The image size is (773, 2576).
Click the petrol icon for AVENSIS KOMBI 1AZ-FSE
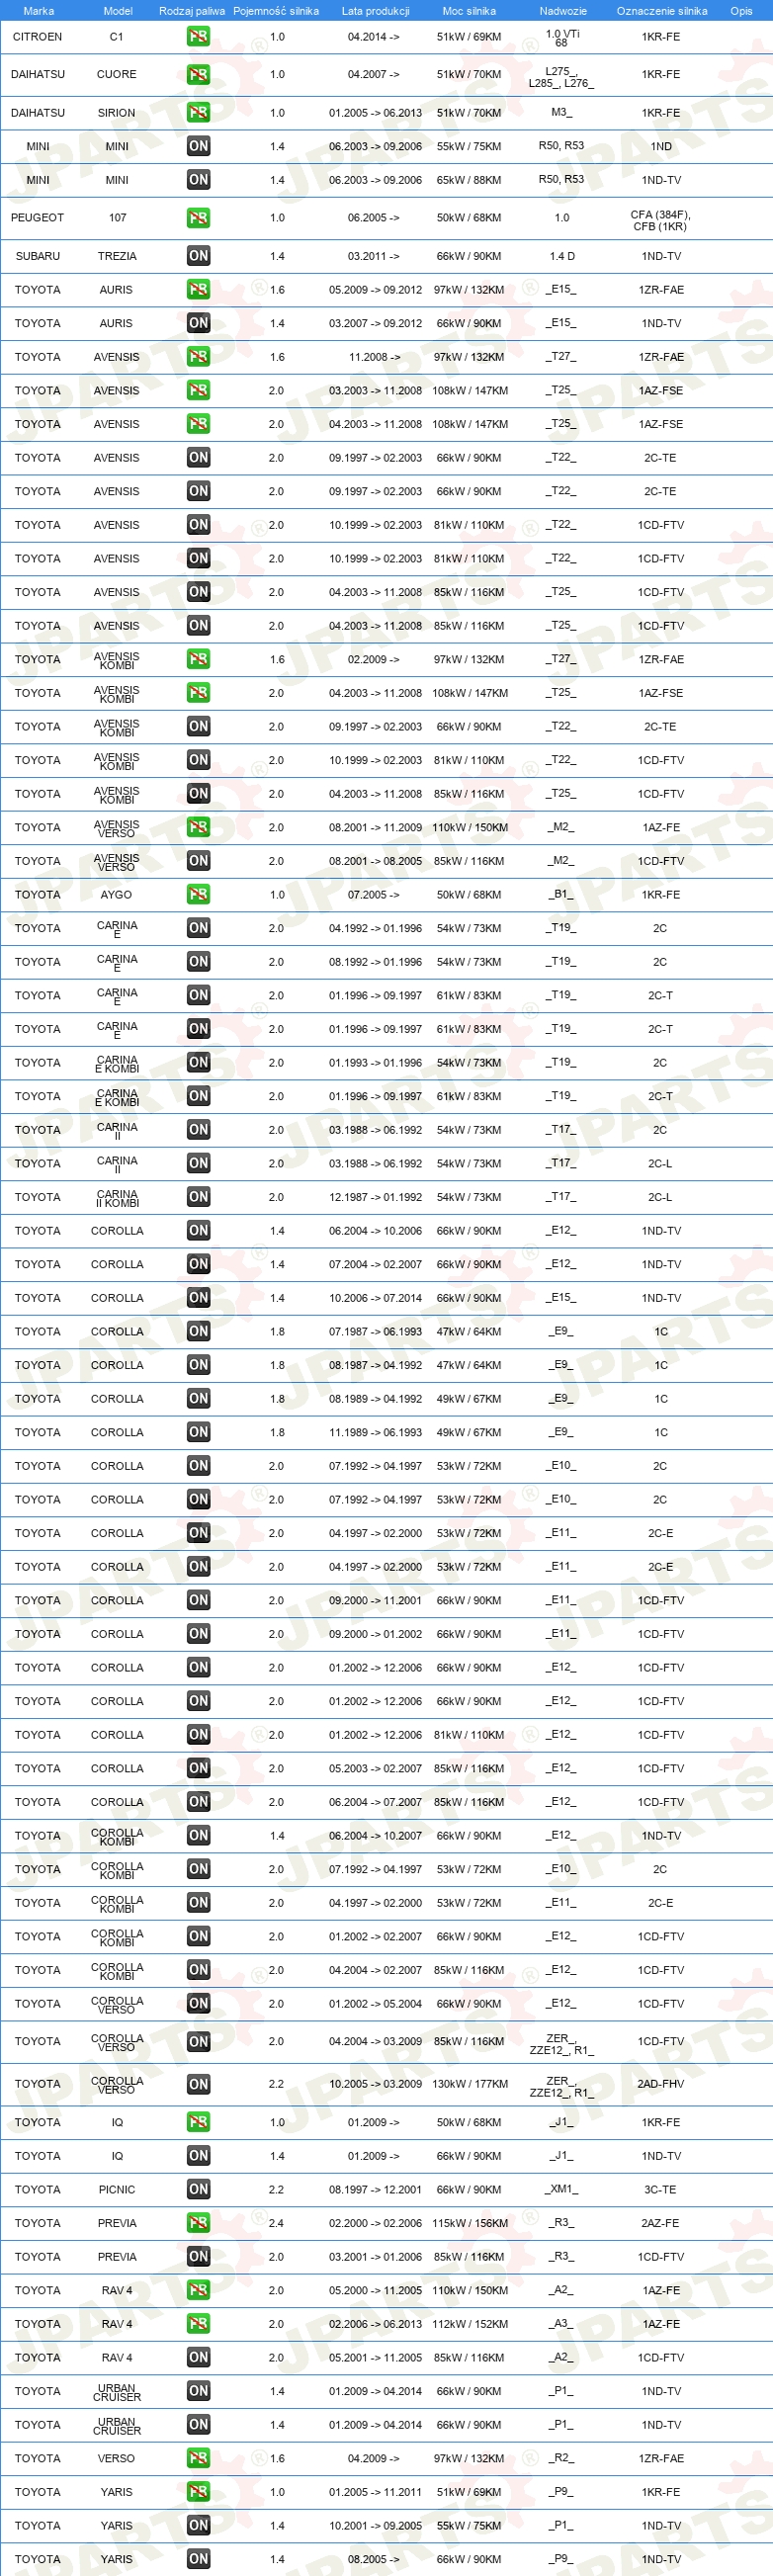click(198, 693)
